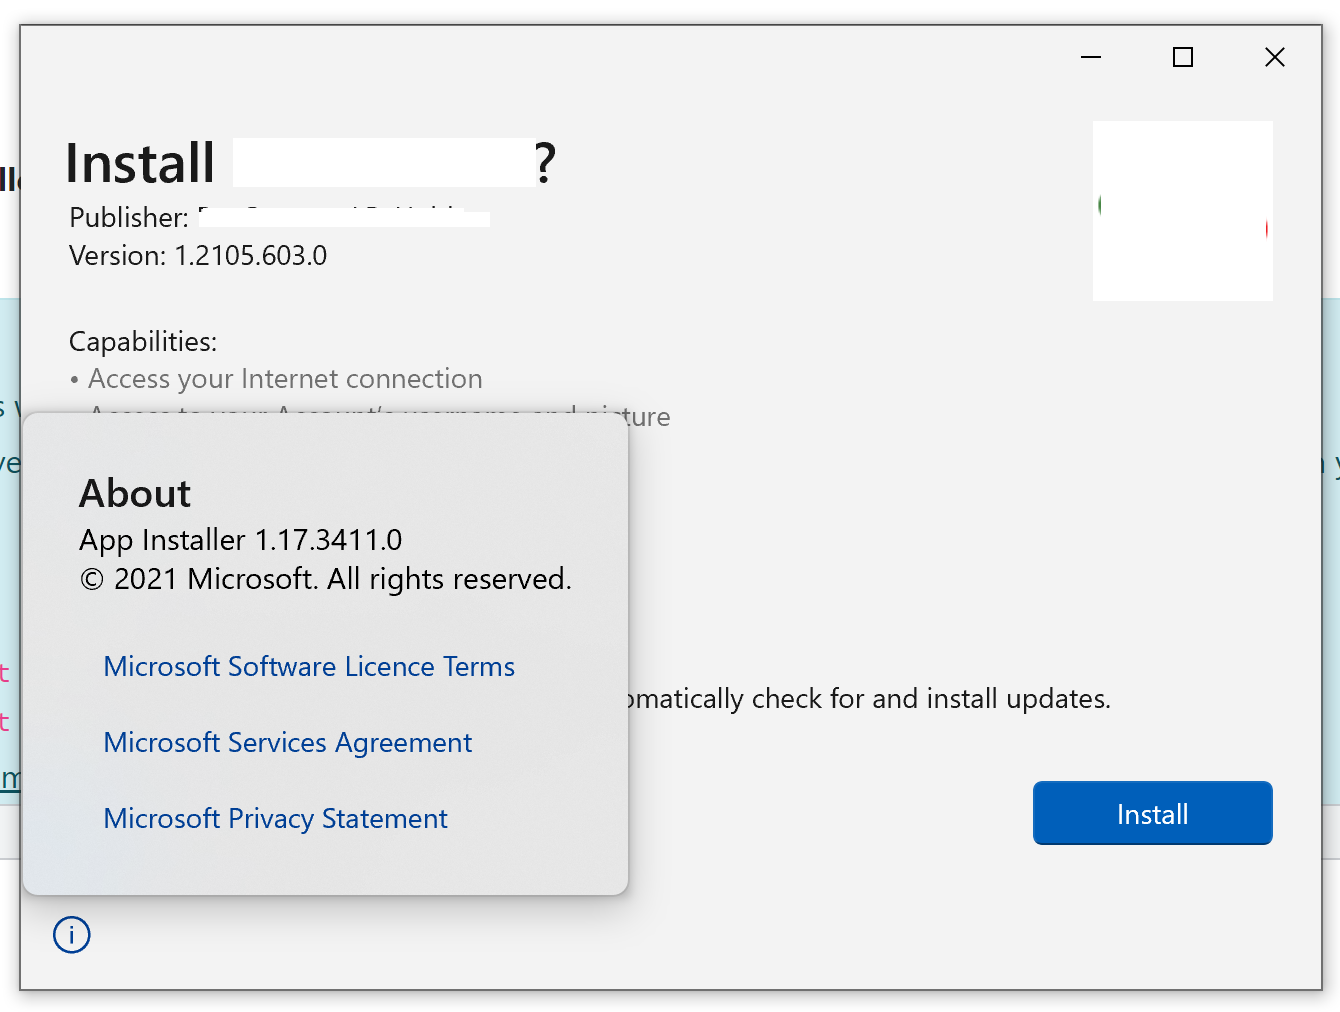1340x1012 pixels.
Task: Click the '© 2021 Microsoft. All rights reserved.' text
Action: click(326, 579)
